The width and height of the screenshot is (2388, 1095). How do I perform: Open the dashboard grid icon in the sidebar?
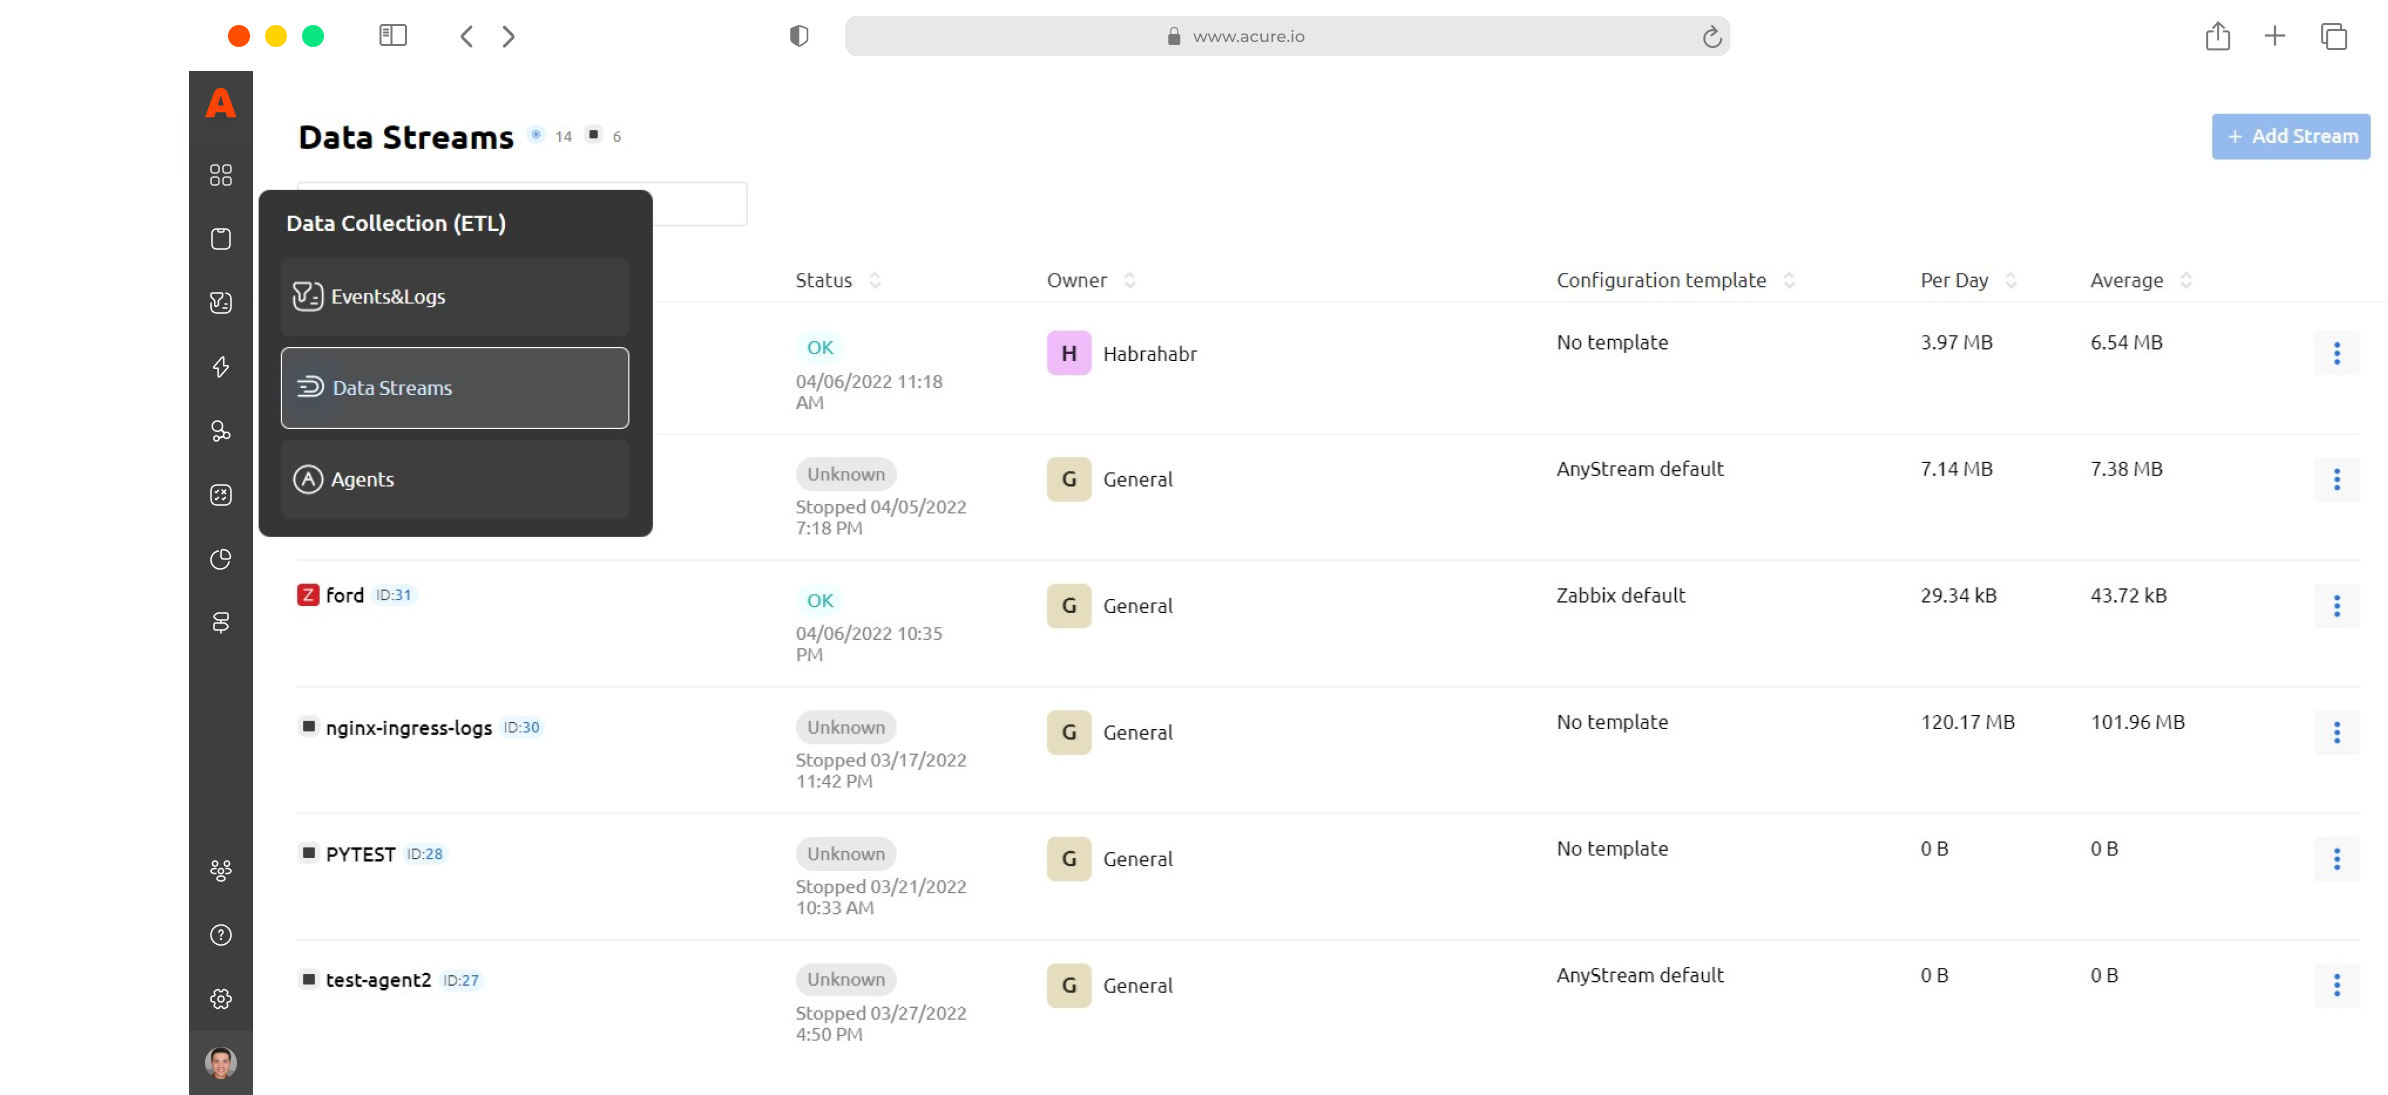(221, 175)
